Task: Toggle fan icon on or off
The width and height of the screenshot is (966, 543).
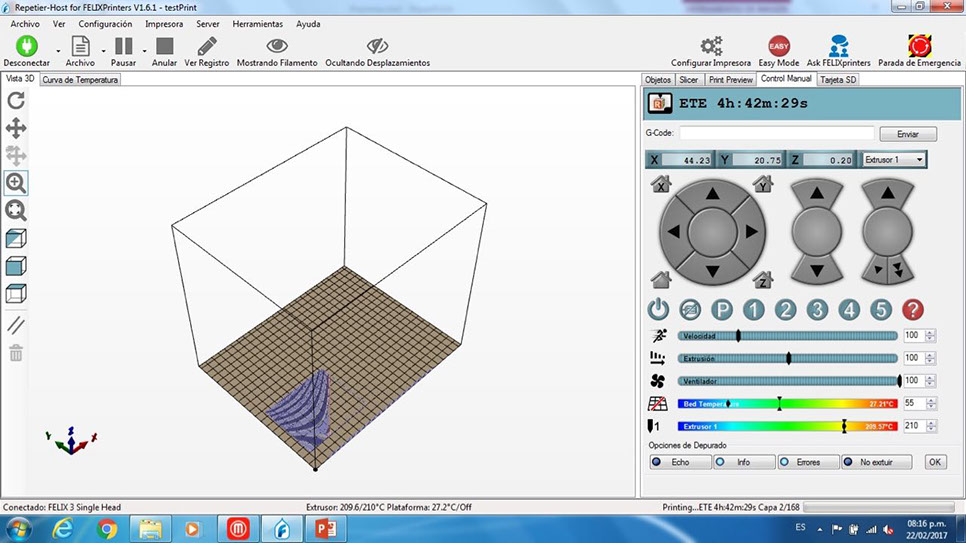Action: click(x=657, y=381)
